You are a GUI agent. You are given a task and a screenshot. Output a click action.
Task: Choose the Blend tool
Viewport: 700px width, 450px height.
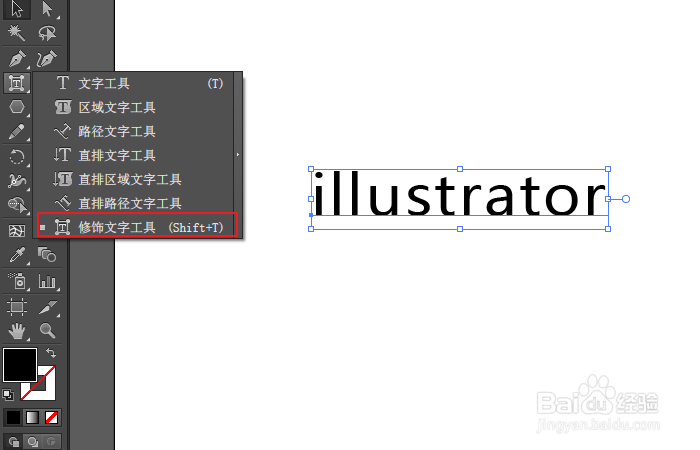coord(47,255)
